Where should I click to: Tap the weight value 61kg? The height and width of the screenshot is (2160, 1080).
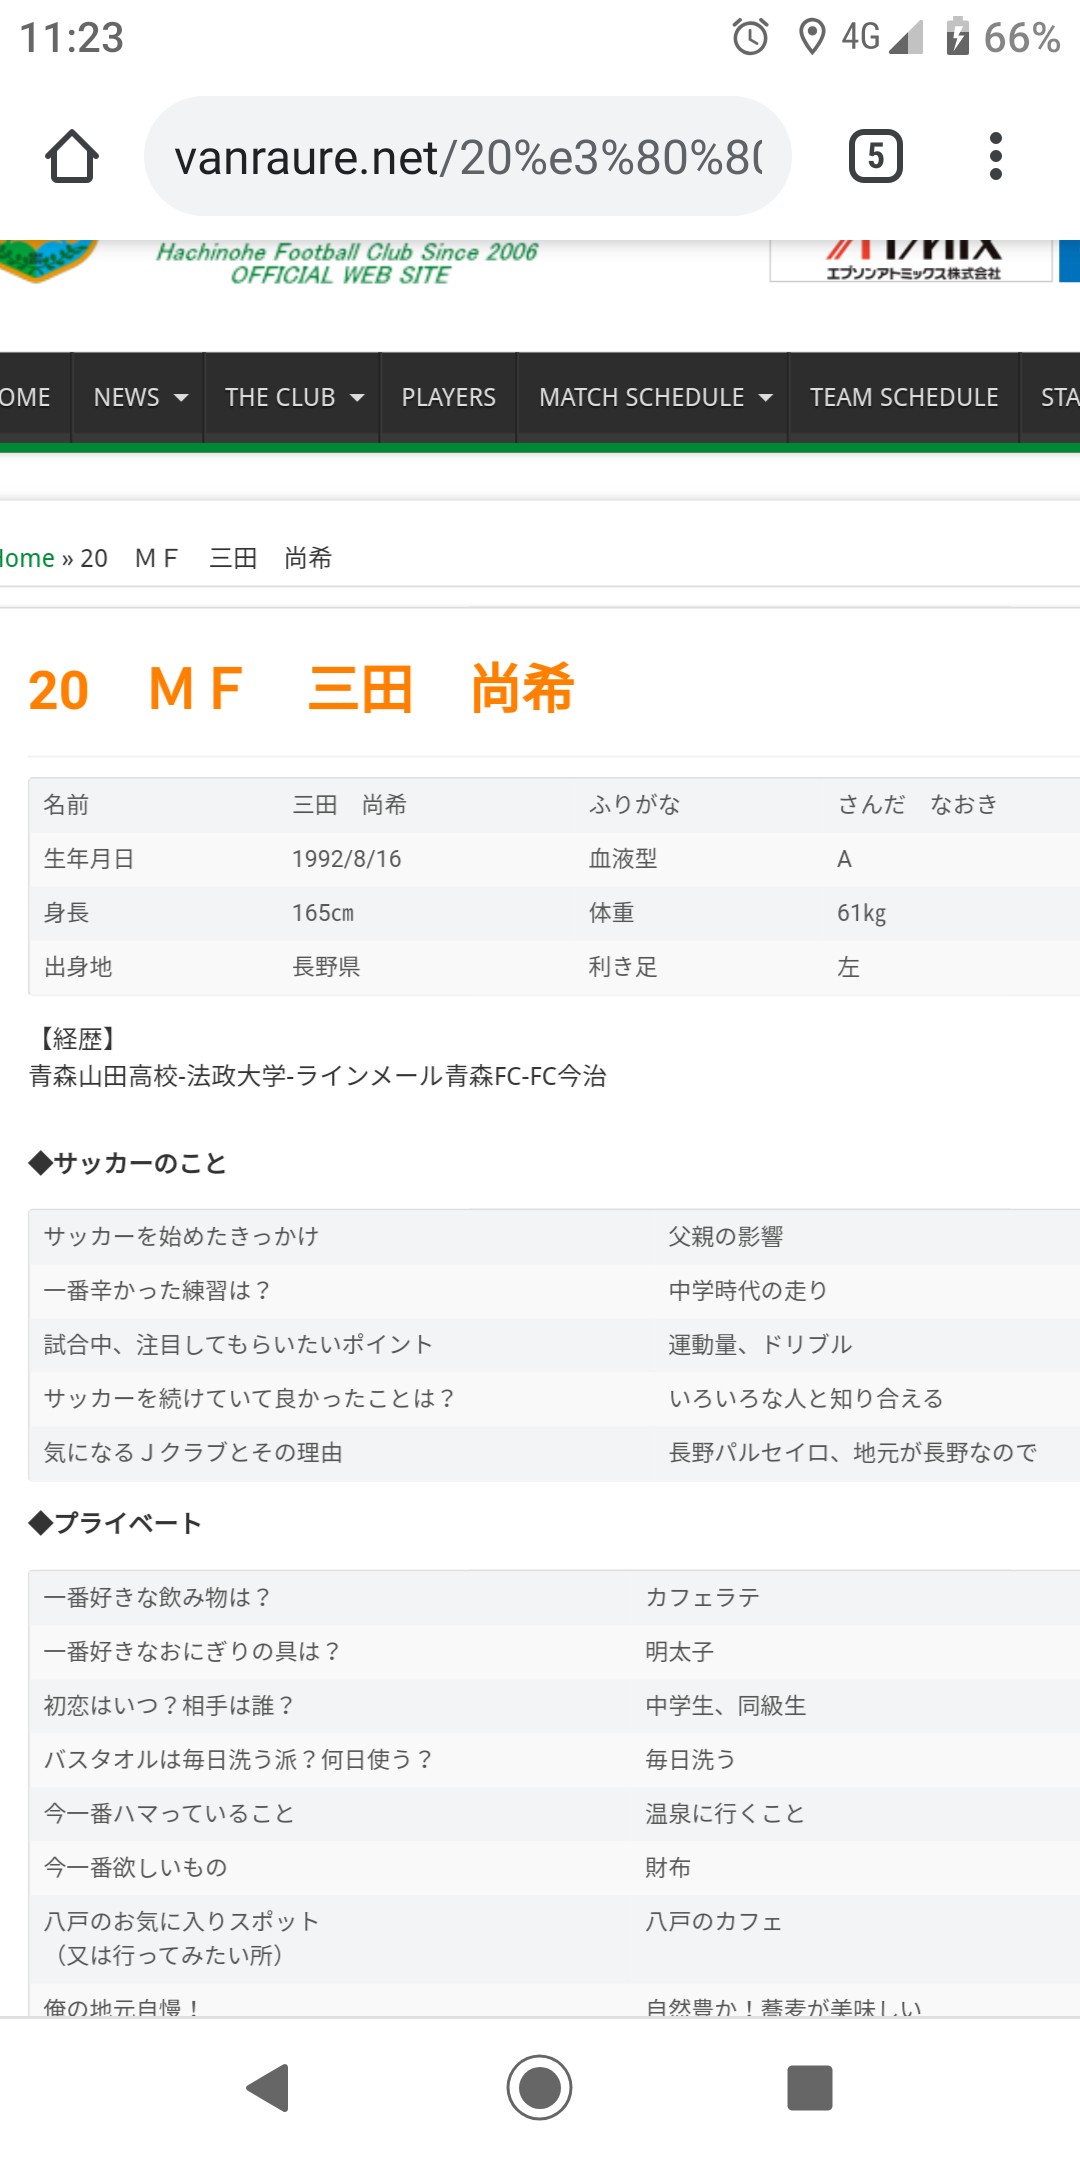[861, 913]
